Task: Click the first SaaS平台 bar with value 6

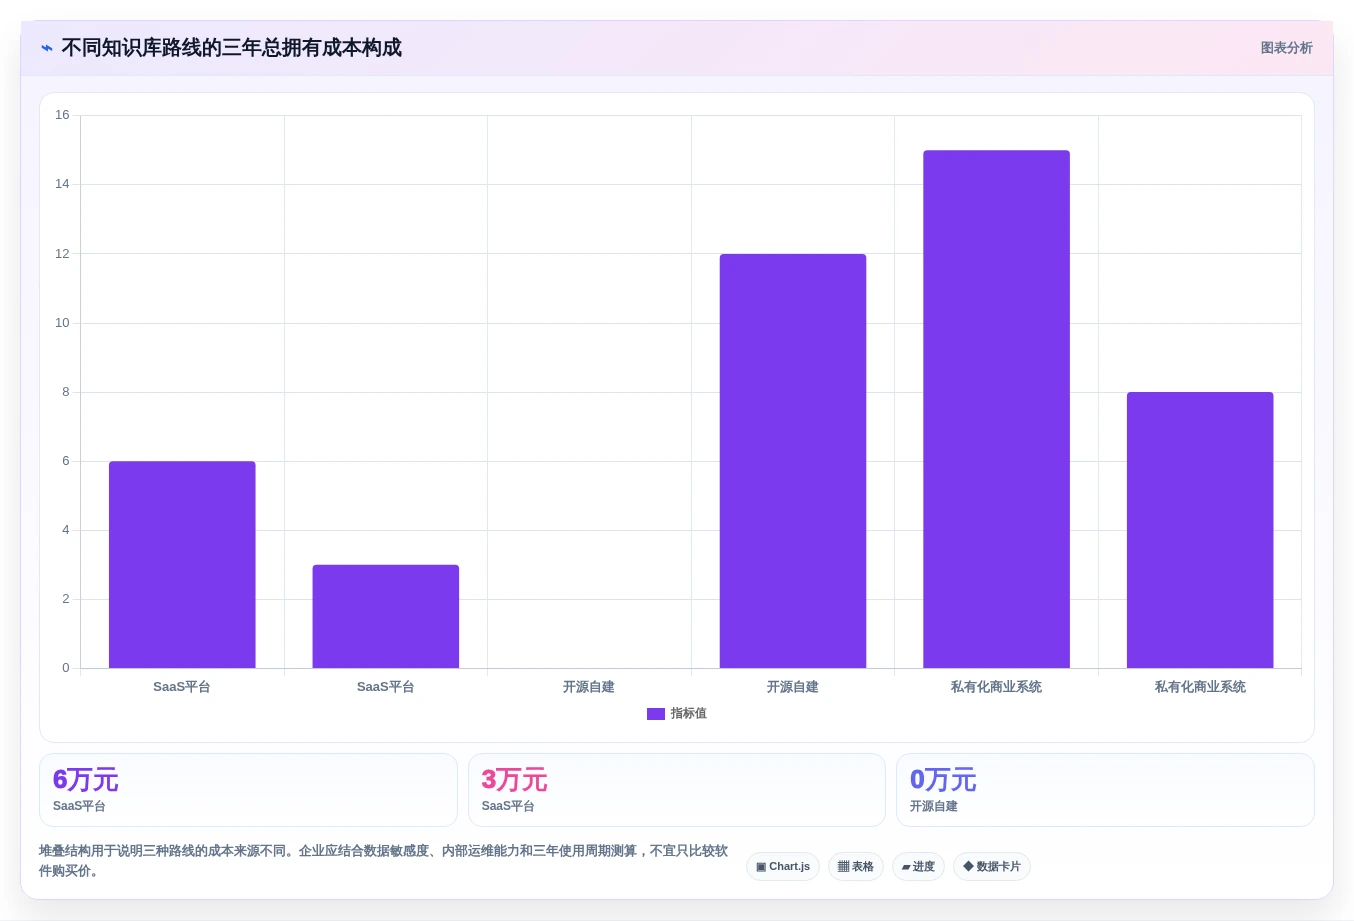Action: click(182, 565)
